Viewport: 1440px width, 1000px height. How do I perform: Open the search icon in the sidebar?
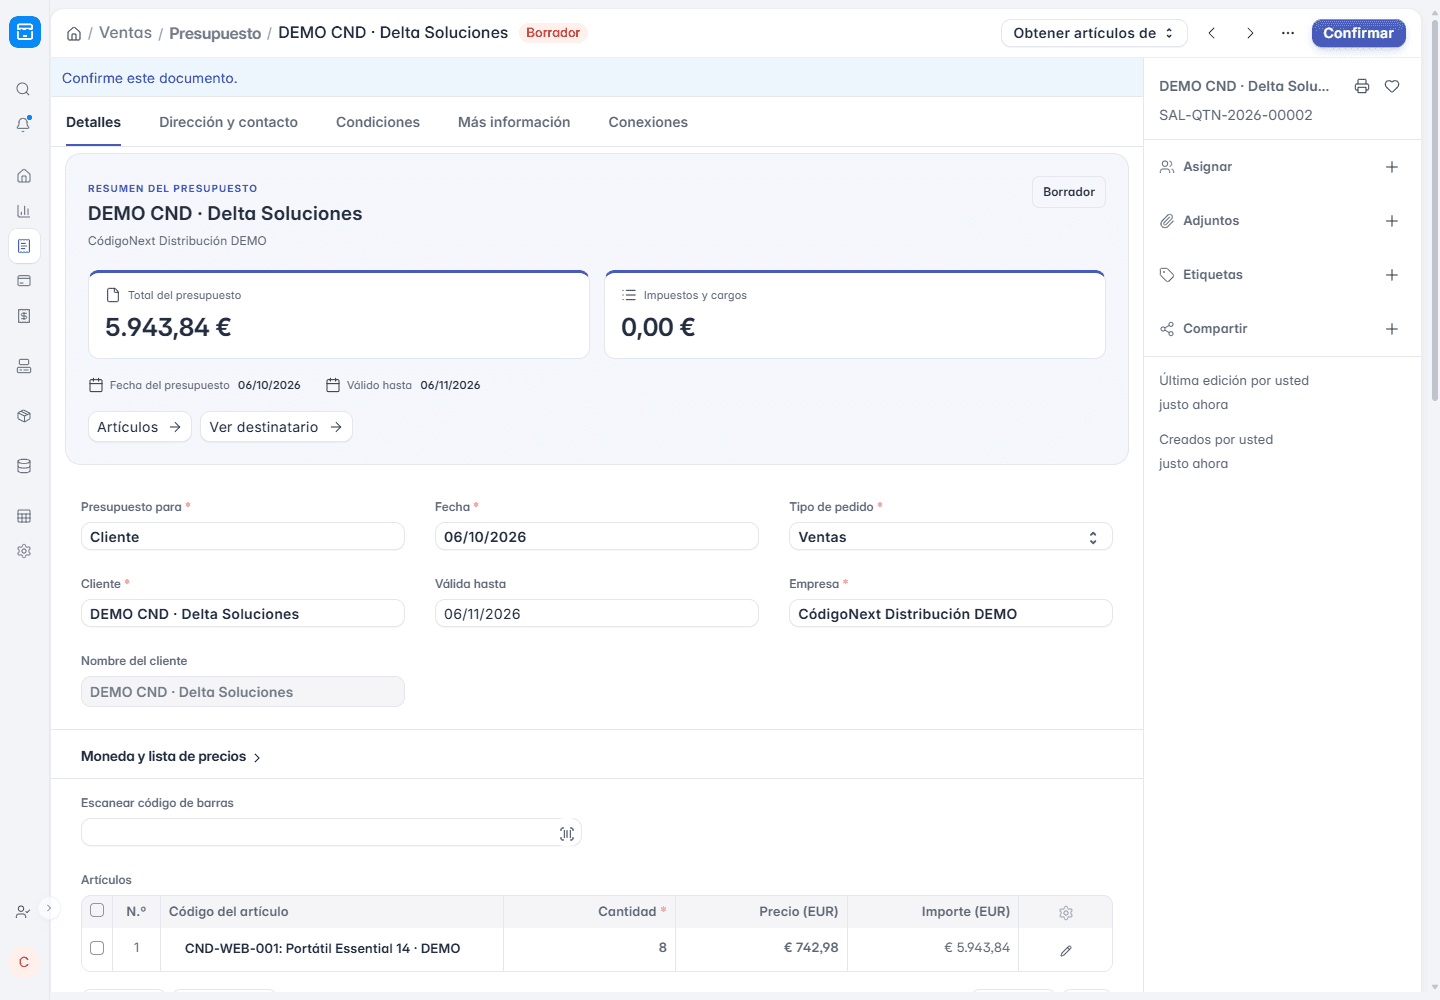tap(24, 89)
